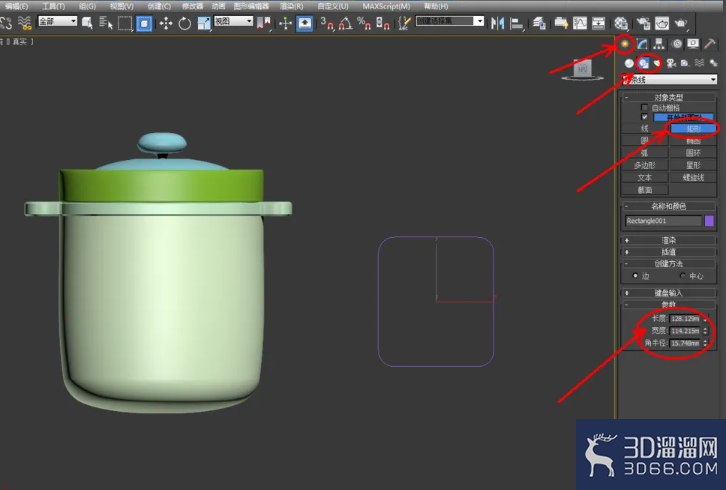Select the Systems category icon
The image size is (726, 490).
point(713,63)
